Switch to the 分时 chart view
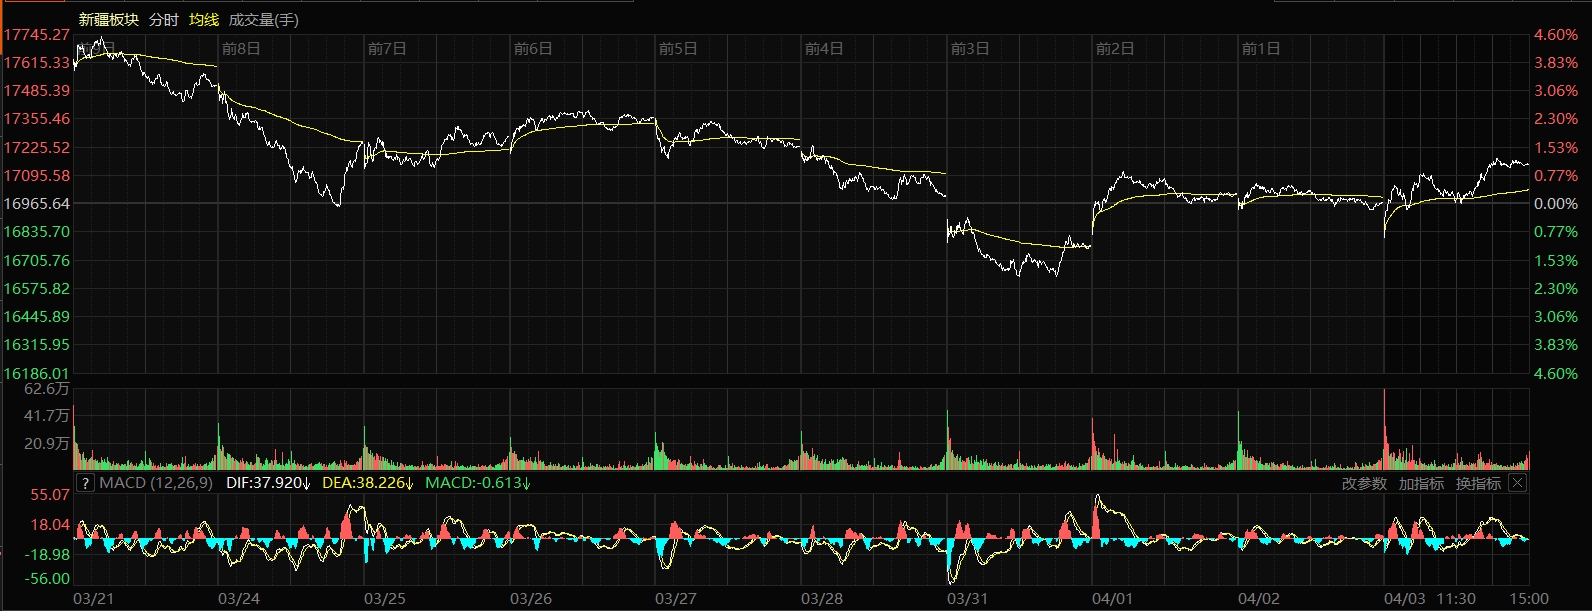Screen dimensions: 1592x611 tap(163, 20)
